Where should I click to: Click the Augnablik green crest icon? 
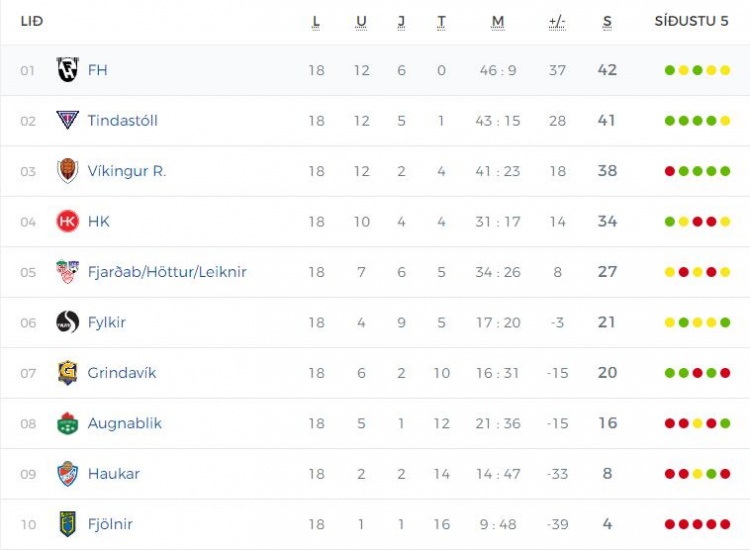(x=67, y=423)
